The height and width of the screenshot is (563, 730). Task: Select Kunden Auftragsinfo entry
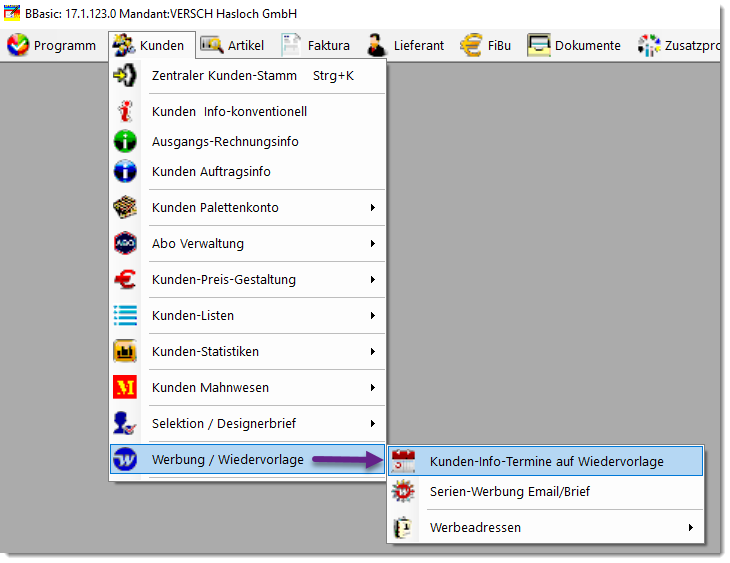[247, 171]
